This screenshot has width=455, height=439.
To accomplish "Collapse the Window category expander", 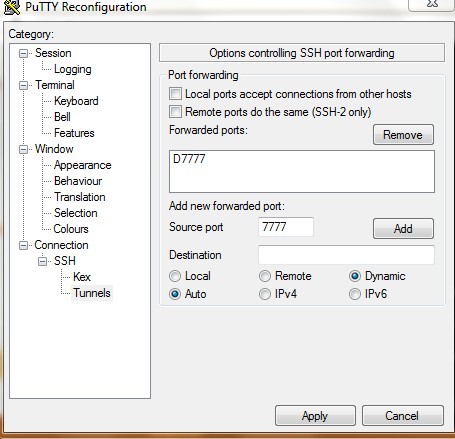I will click(x=23, y=149).
